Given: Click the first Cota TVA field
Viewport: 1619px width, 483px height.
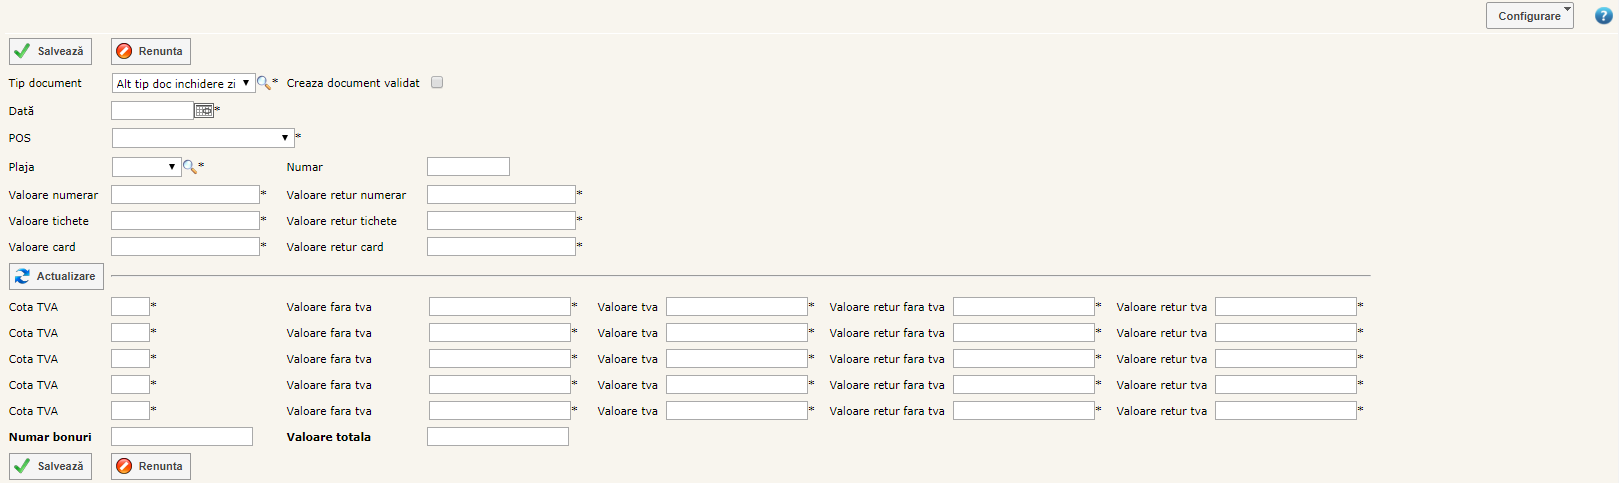Looking at the screenshot, I should (130, 307).
